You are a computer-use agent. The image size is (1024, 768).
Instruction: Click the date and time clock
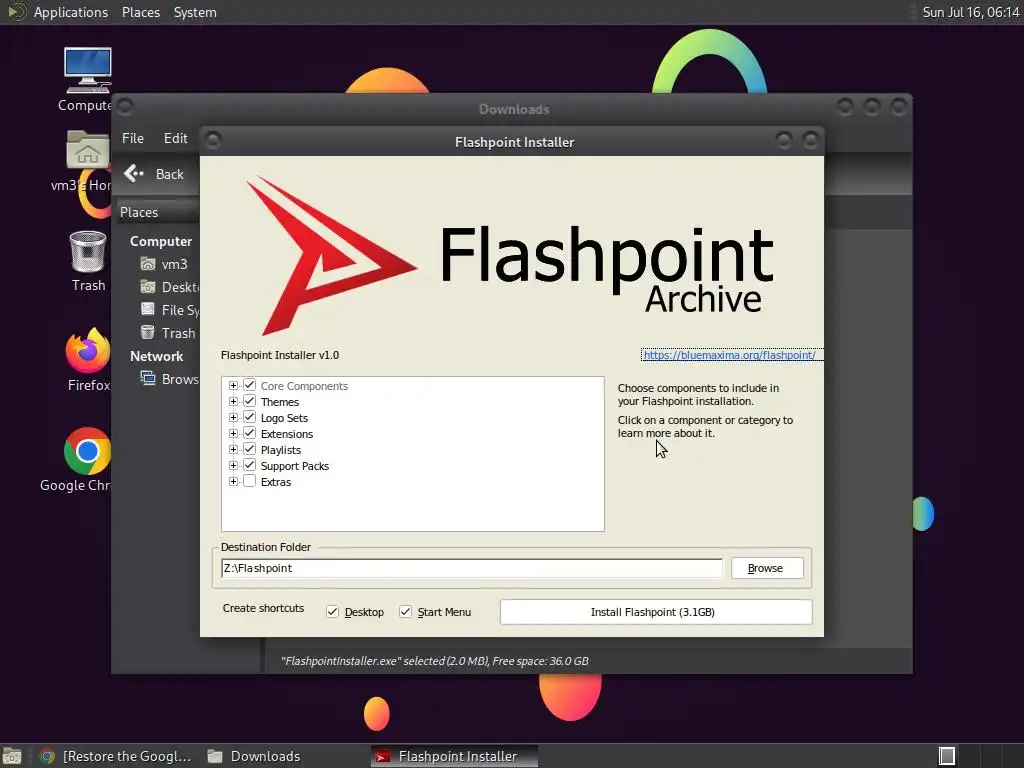pos(970,12)
